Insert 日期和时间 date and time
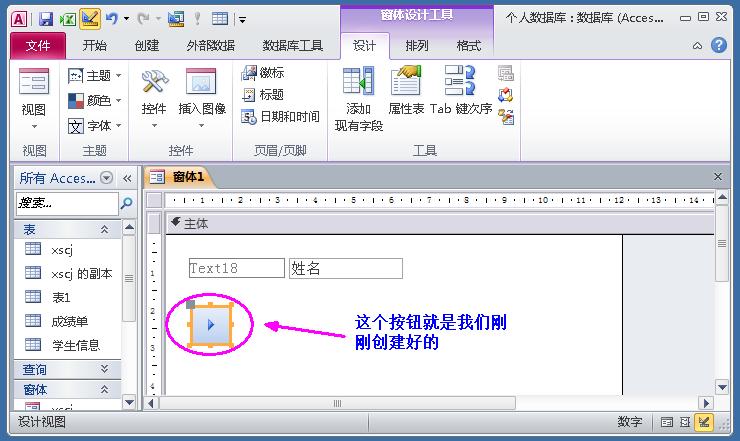Viewport: 740px width, 441px height. (280, 116)
